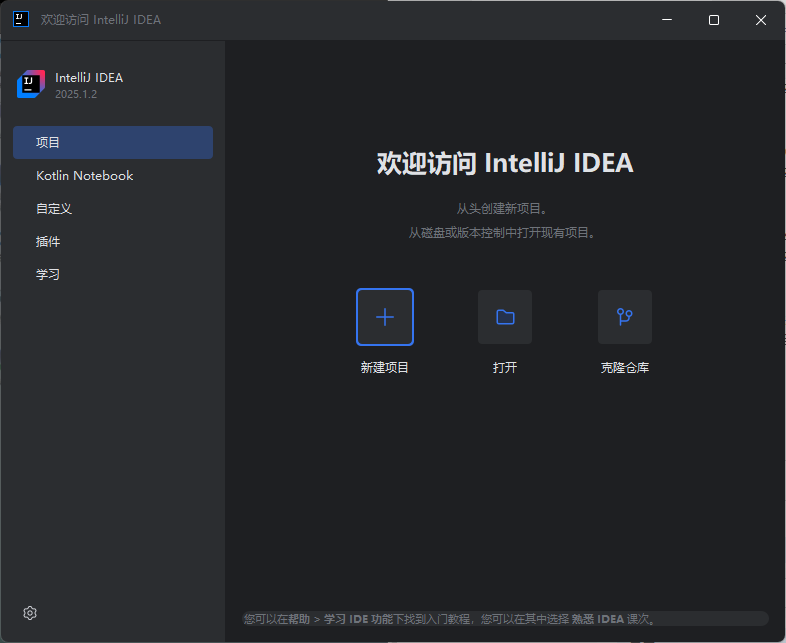The image size is (786, 643).
Task: Click the clone repository branch icon
Action: (625, 317)
